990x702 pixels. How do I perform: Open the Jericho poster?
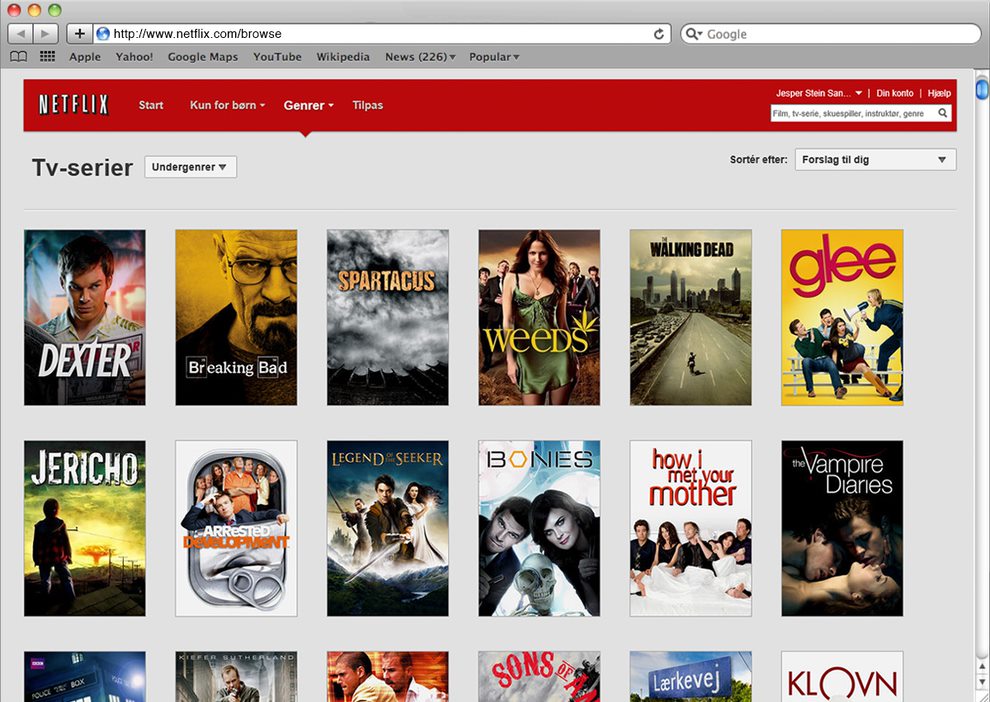pos(85,528)
